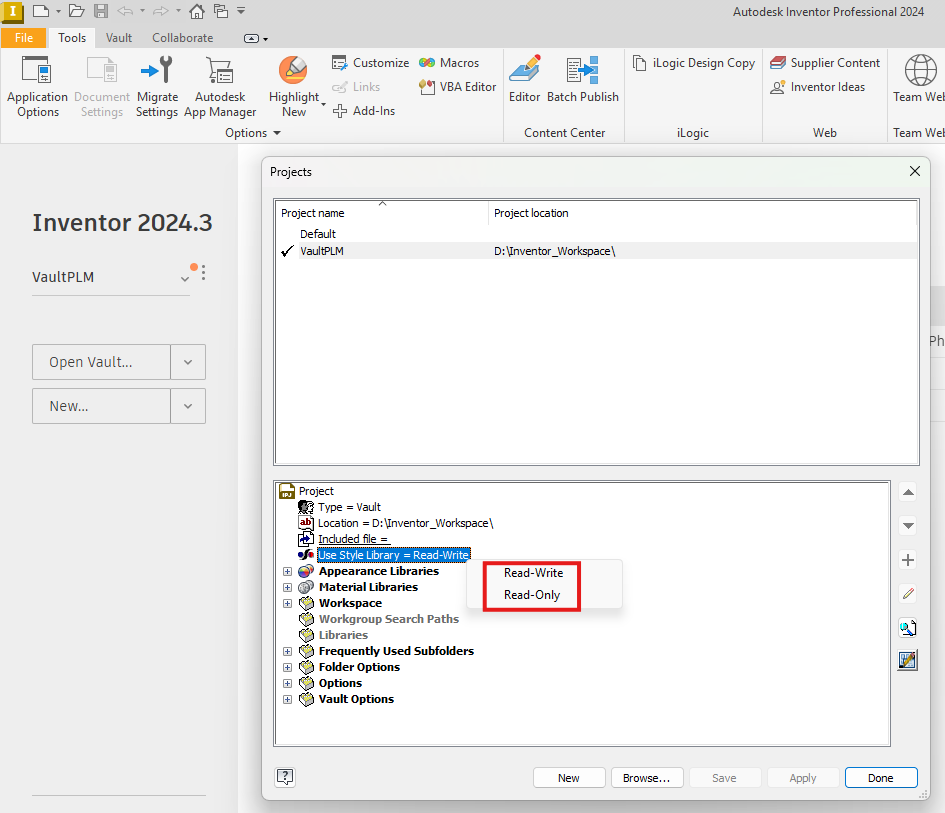Viewport: 945px width, 813px height.
Task: Click the Team Web globe icon
Action: 920,70
